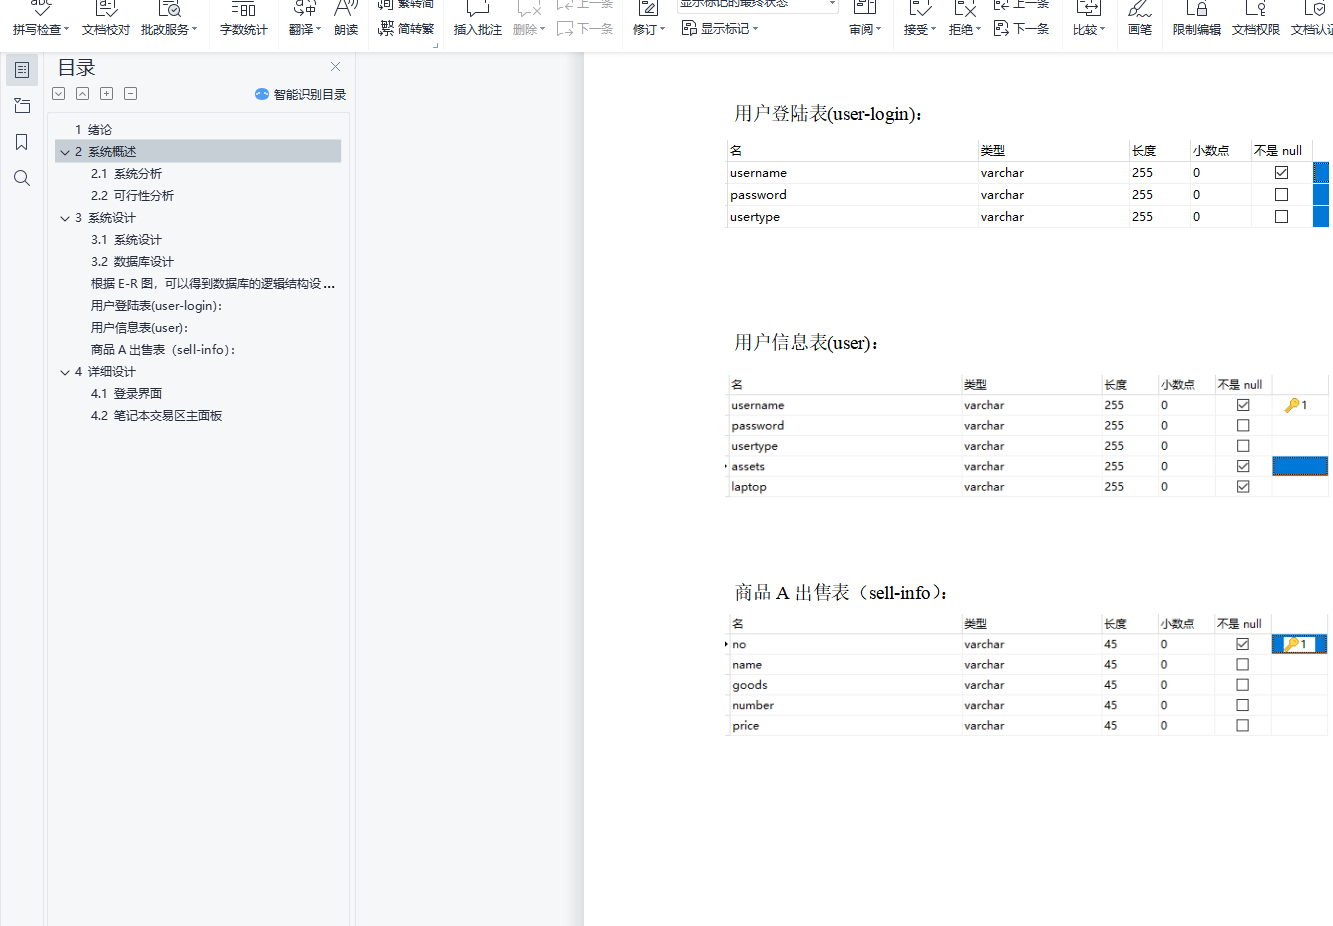Select outline entry 用户信息表(user)
1333x926 pixels.
(140, 328)
